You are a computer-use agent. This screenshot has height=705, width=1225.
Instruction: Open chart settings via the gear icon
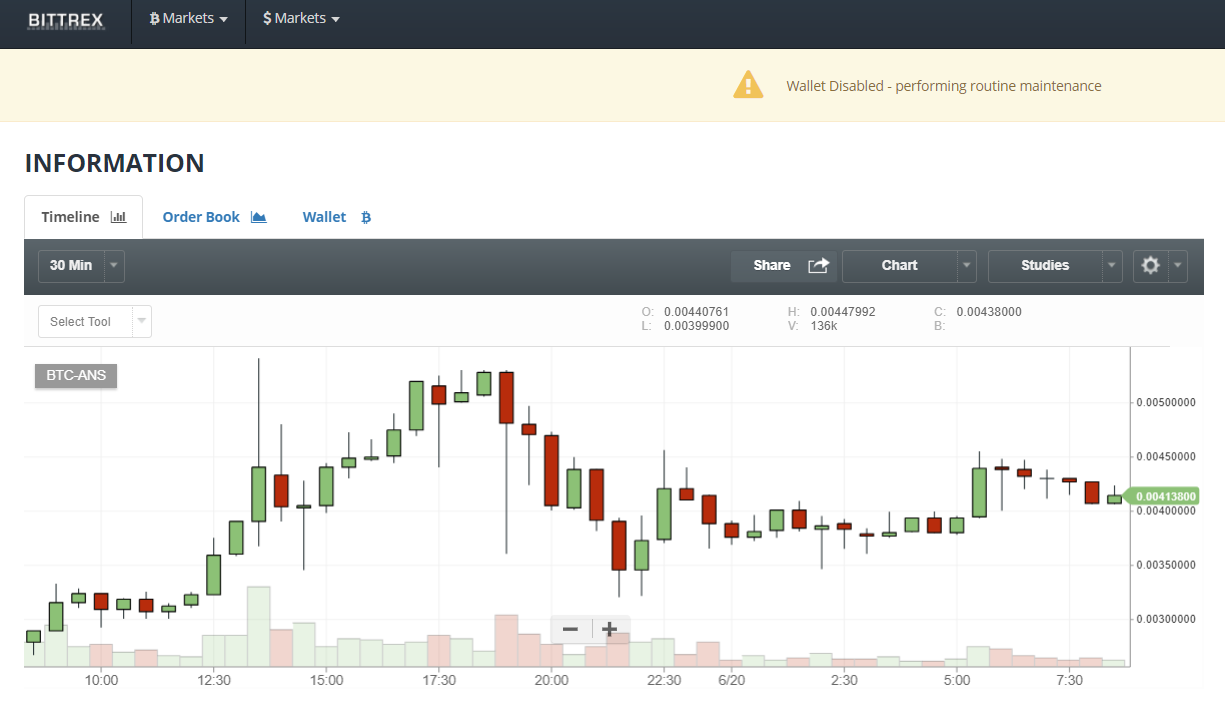[1149, 265]
